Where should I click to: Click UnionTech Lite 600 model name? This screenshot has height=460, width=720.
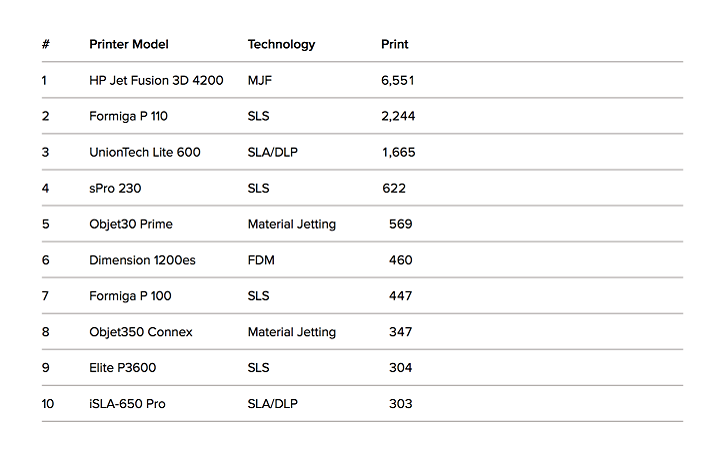coord(145,152)
